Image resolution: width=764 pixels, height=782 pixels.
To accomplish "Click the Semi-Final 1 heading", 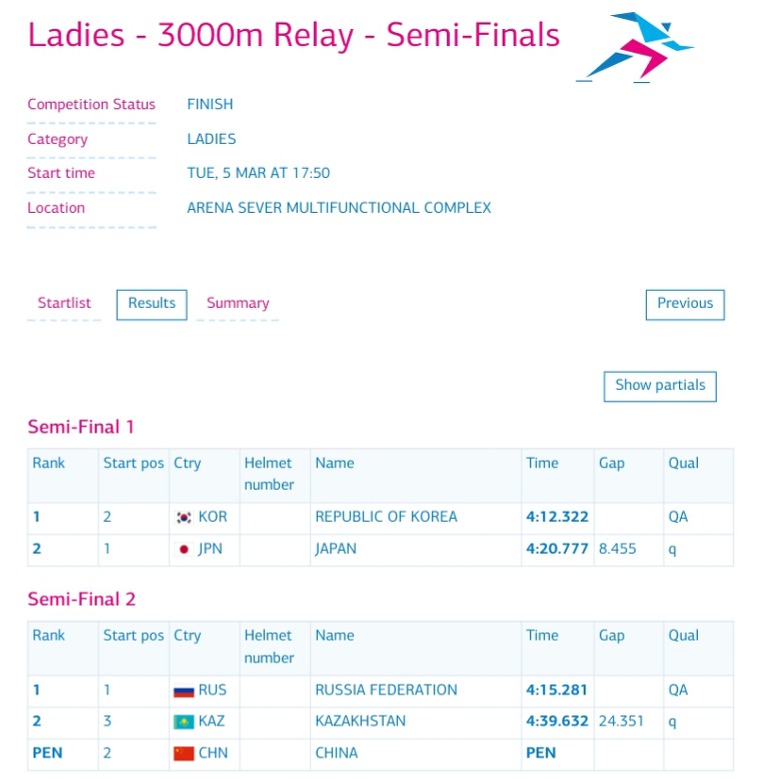I will click(81, 427).
